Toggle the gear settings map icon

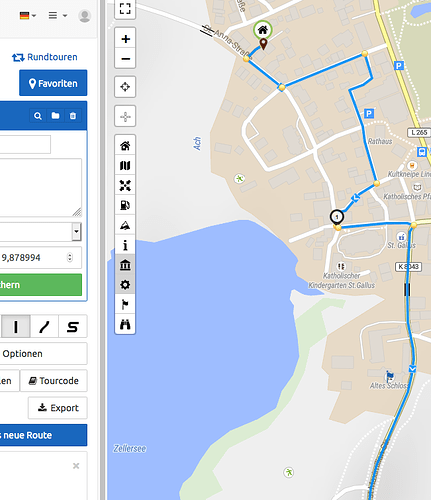[125, 284]
